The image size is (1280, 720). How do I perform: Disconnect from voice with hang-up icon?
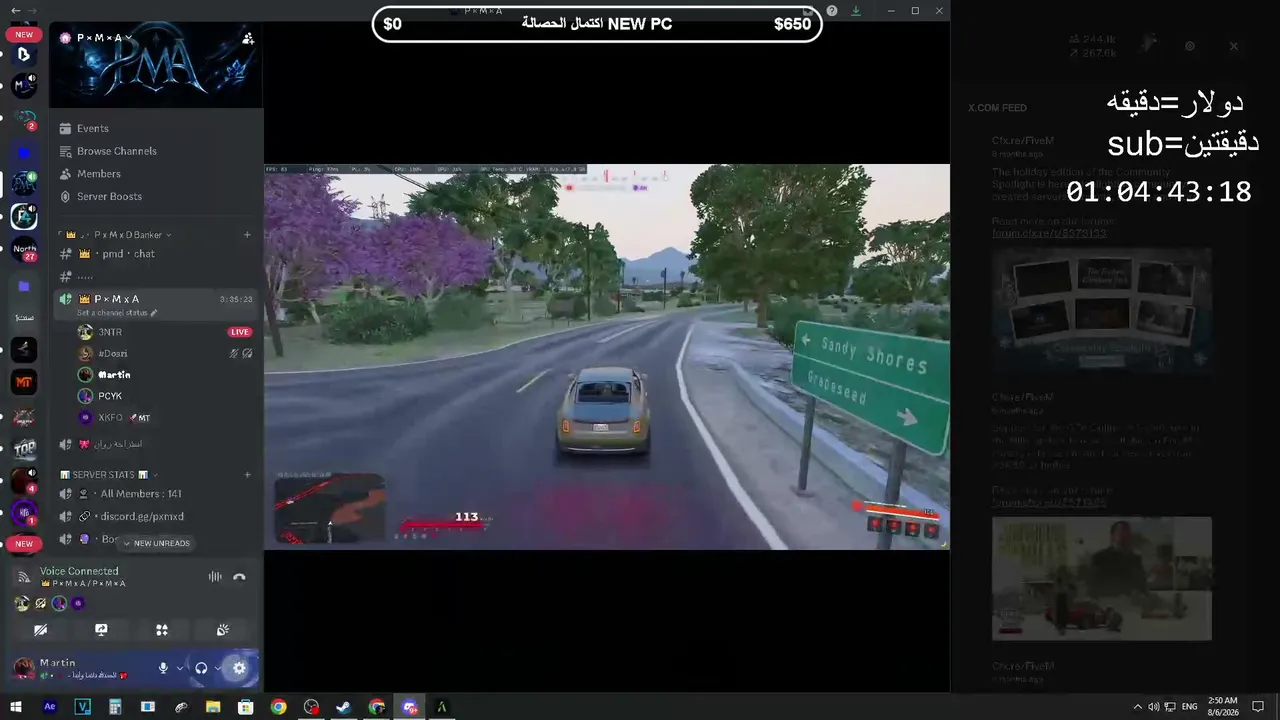point(239,577)
